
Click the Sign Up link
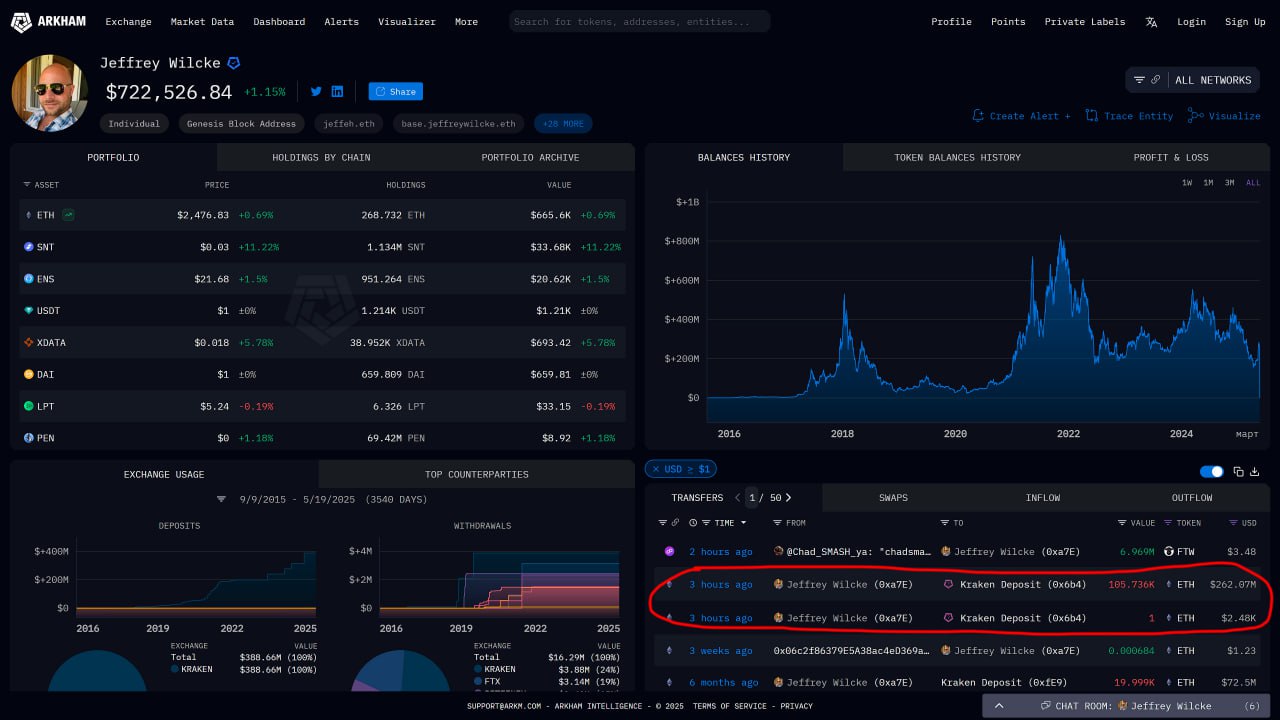click(1245, 22)
